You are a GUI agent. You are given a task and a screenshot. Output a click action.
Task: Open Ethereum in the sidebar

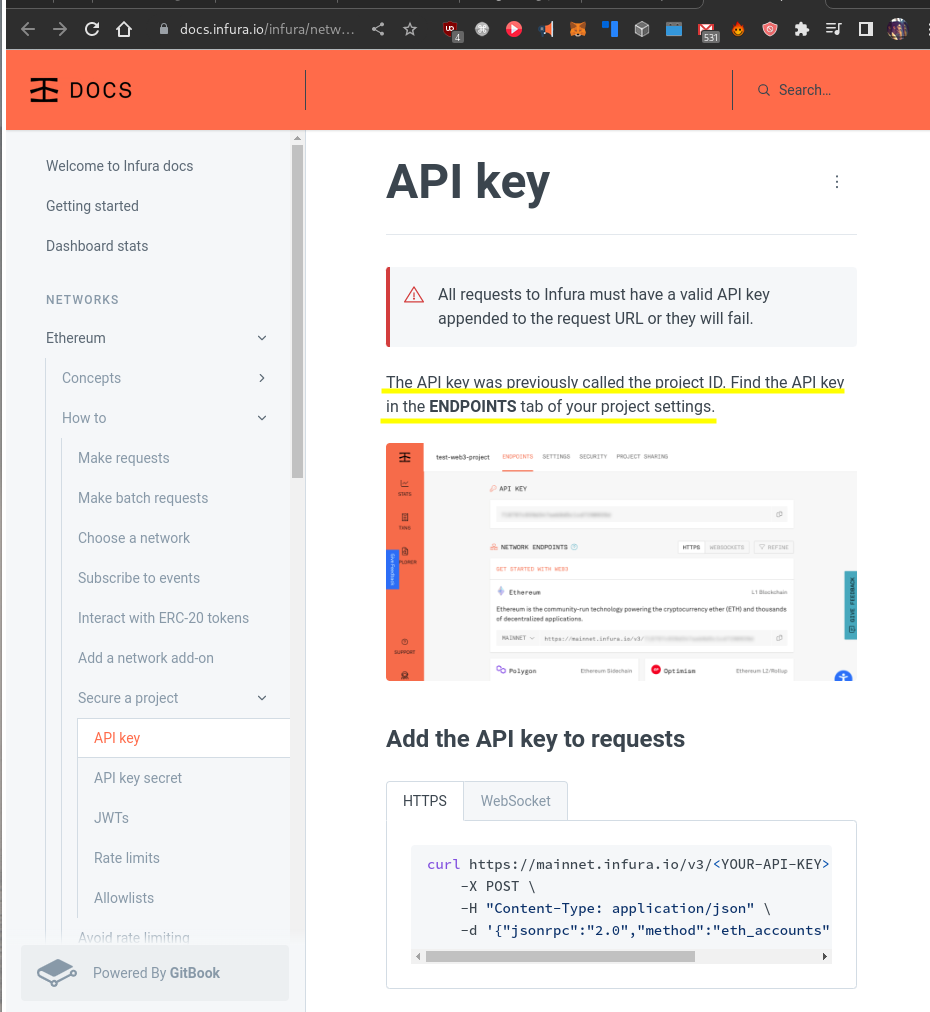[76, 338]
